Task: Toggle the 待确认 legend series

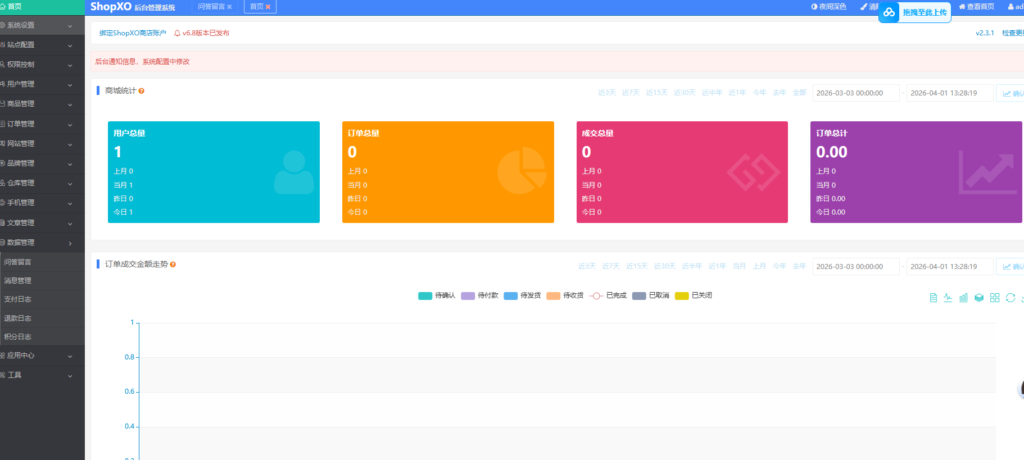Action: point(436,296)
